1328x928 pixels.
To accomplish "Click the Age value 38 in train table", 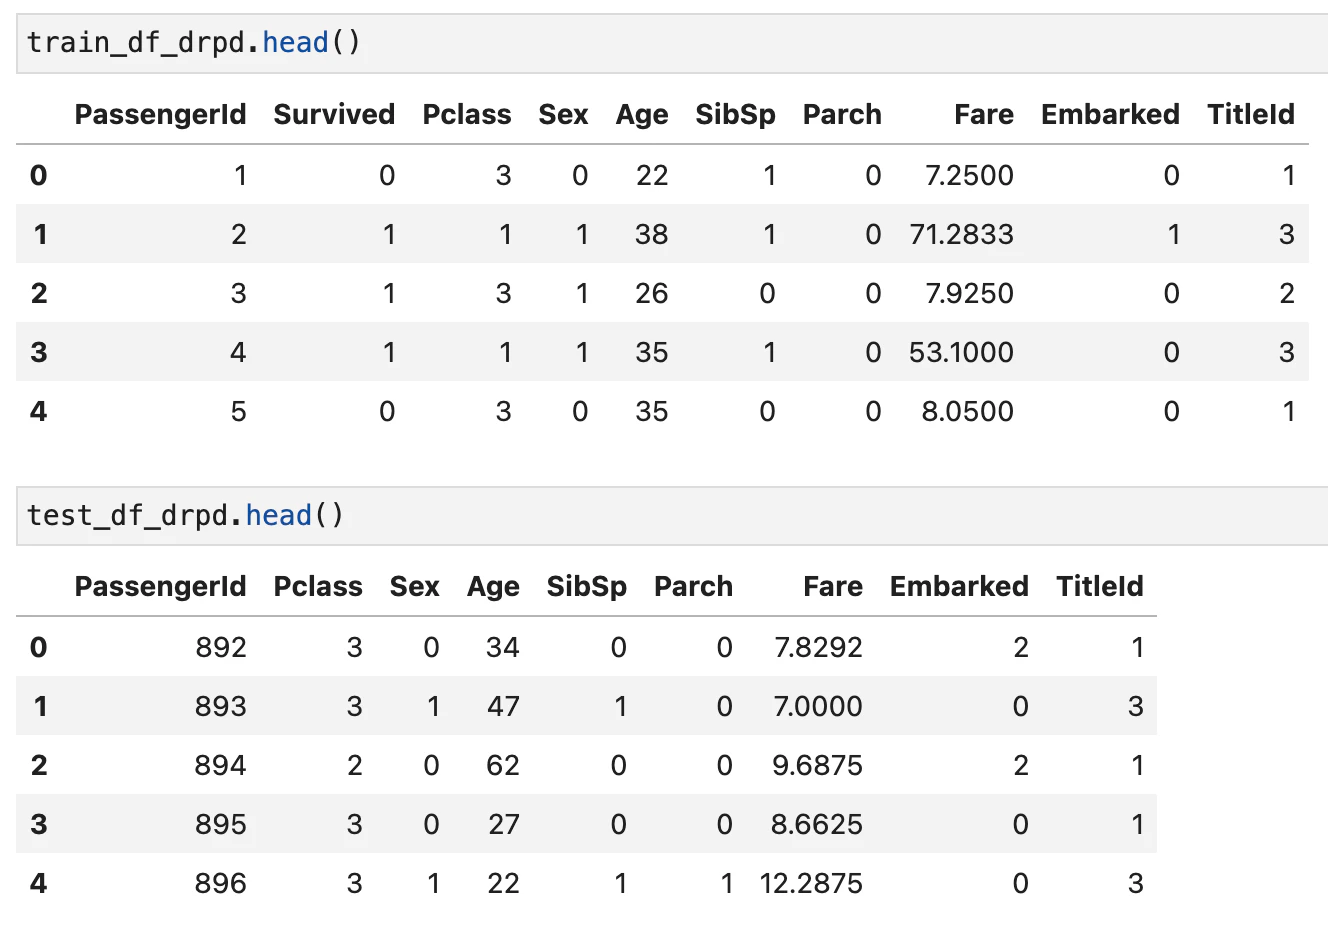I will tap(651, 234).
